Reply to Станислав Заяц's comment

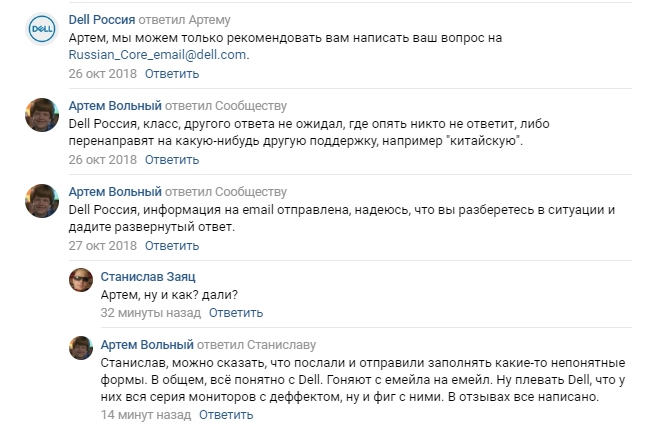(233, 312)
